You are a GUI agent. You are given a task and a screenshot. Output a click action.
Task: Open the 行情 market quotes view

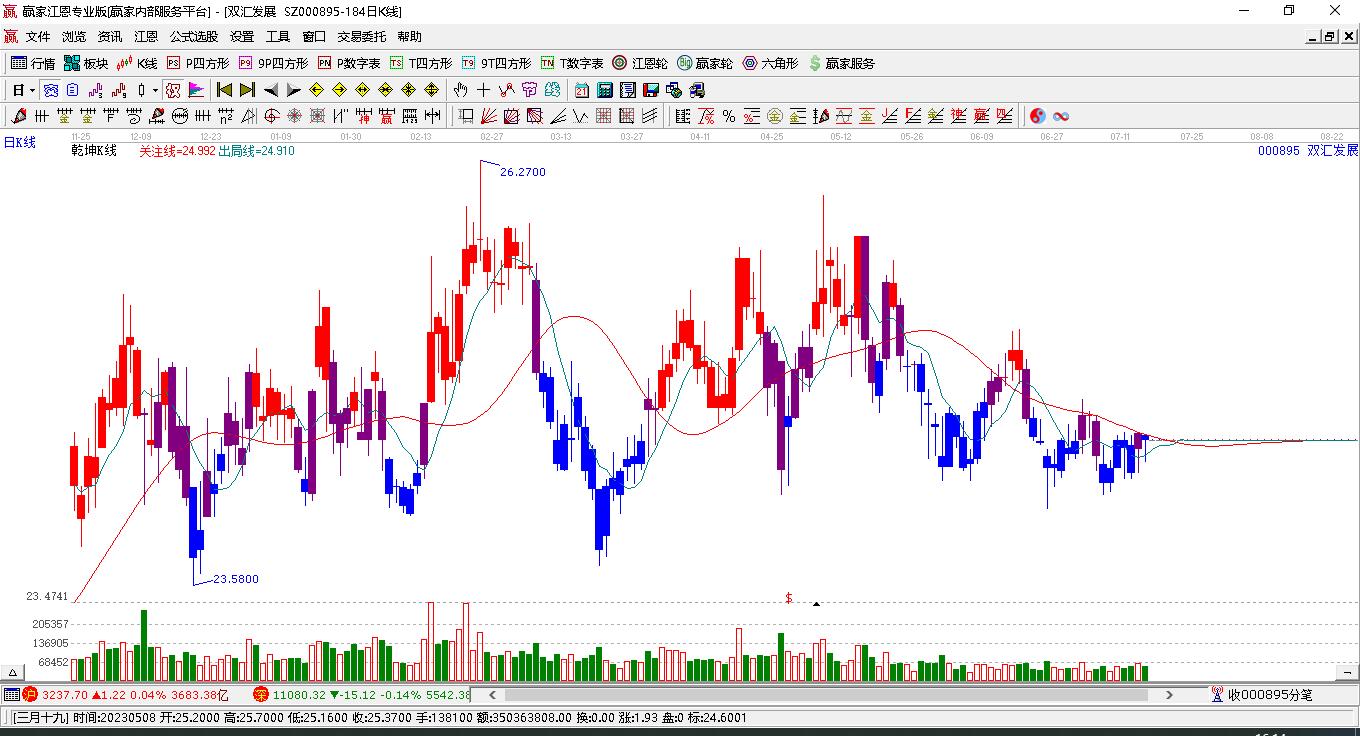point(33,63)
